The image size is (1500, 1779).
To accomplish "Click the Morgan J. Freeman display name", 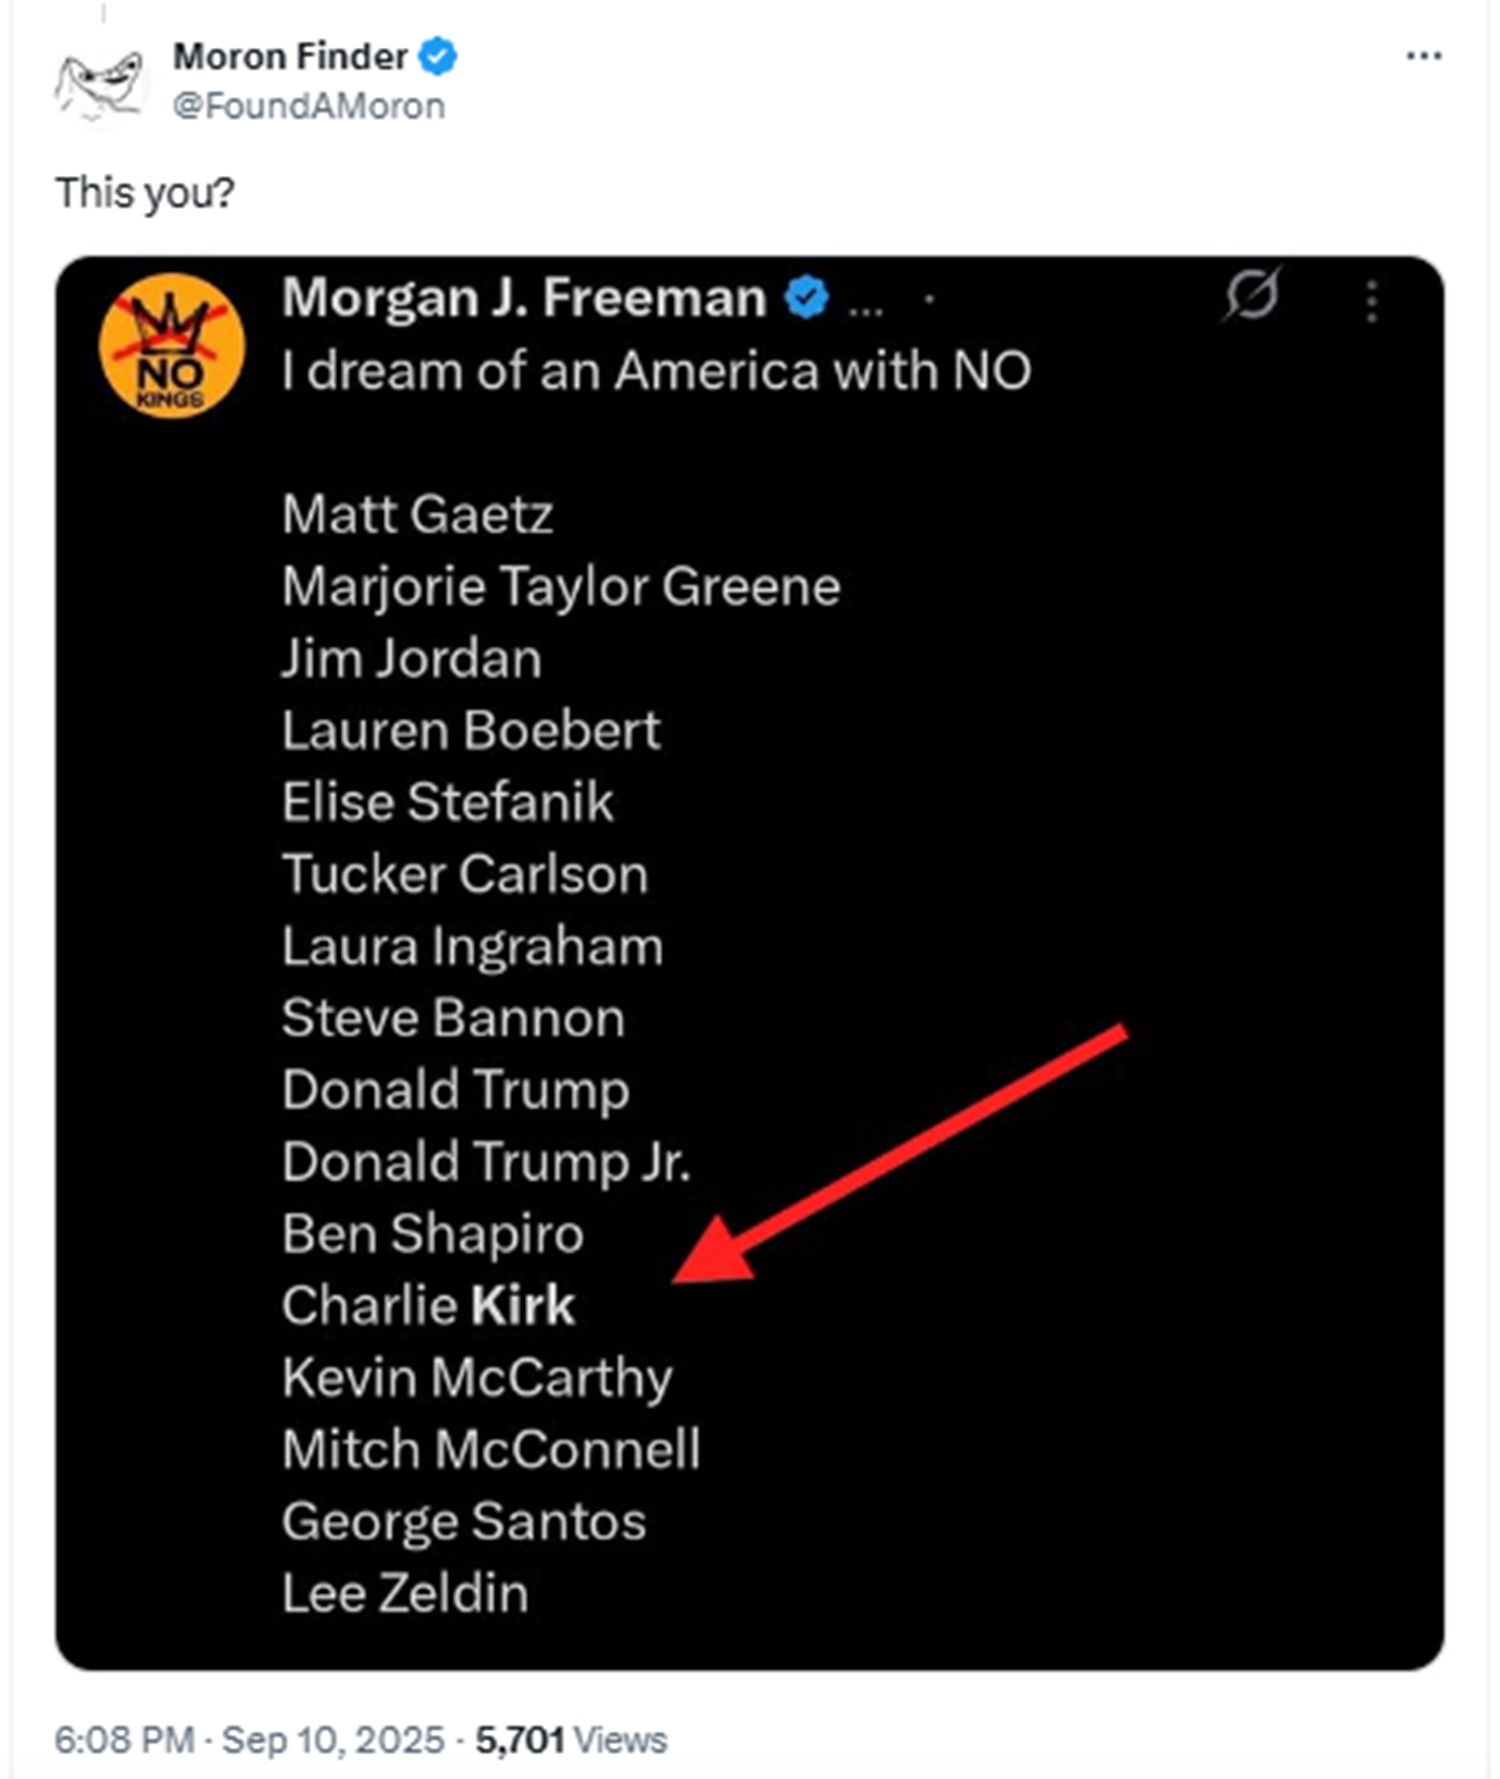I will coord(523,298).
